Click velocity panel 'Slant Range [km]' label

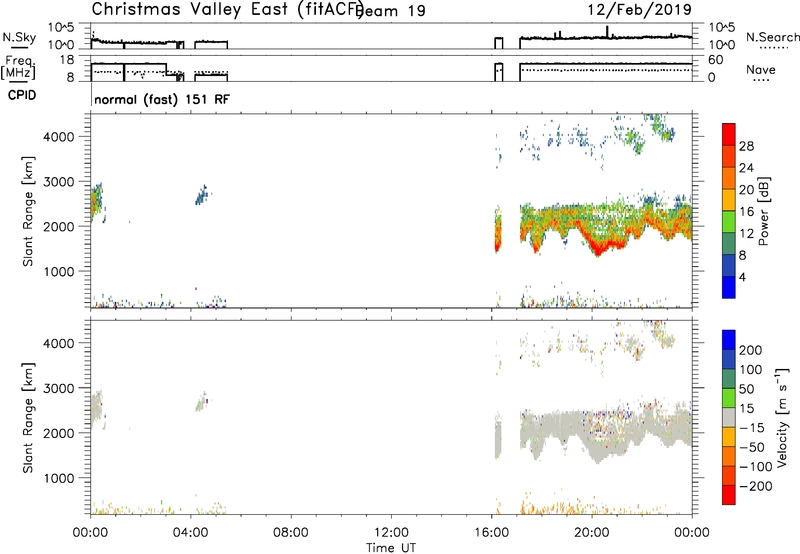point(28,417)
